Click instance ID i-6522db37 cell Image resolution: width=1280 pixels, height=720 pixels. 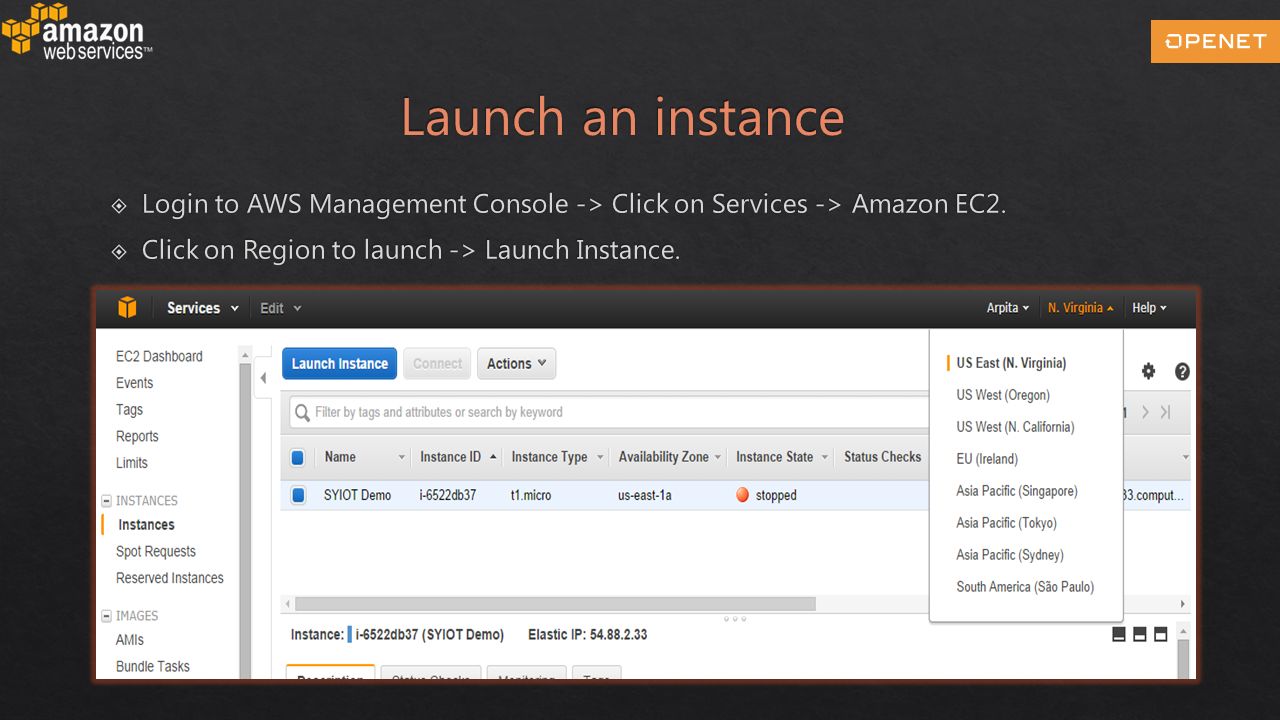click(x=447, y=495)
